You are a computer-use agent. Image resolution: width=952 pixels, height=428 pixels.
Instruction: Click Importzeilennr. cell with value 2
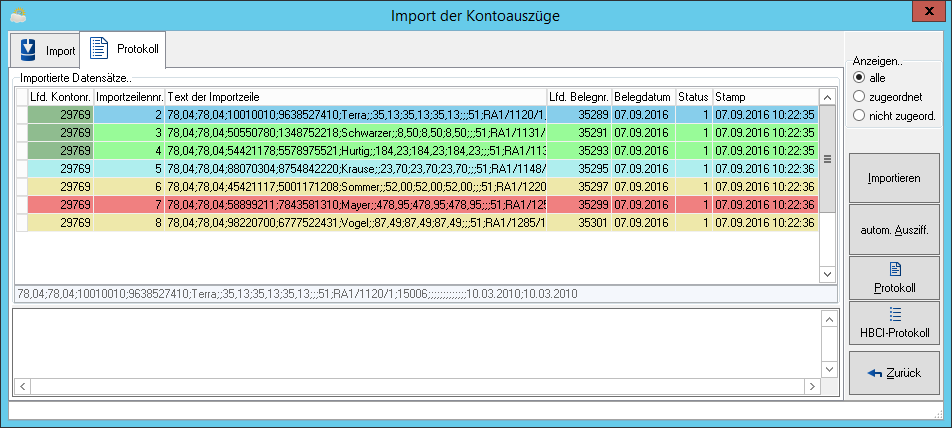(x=129, y=114)
